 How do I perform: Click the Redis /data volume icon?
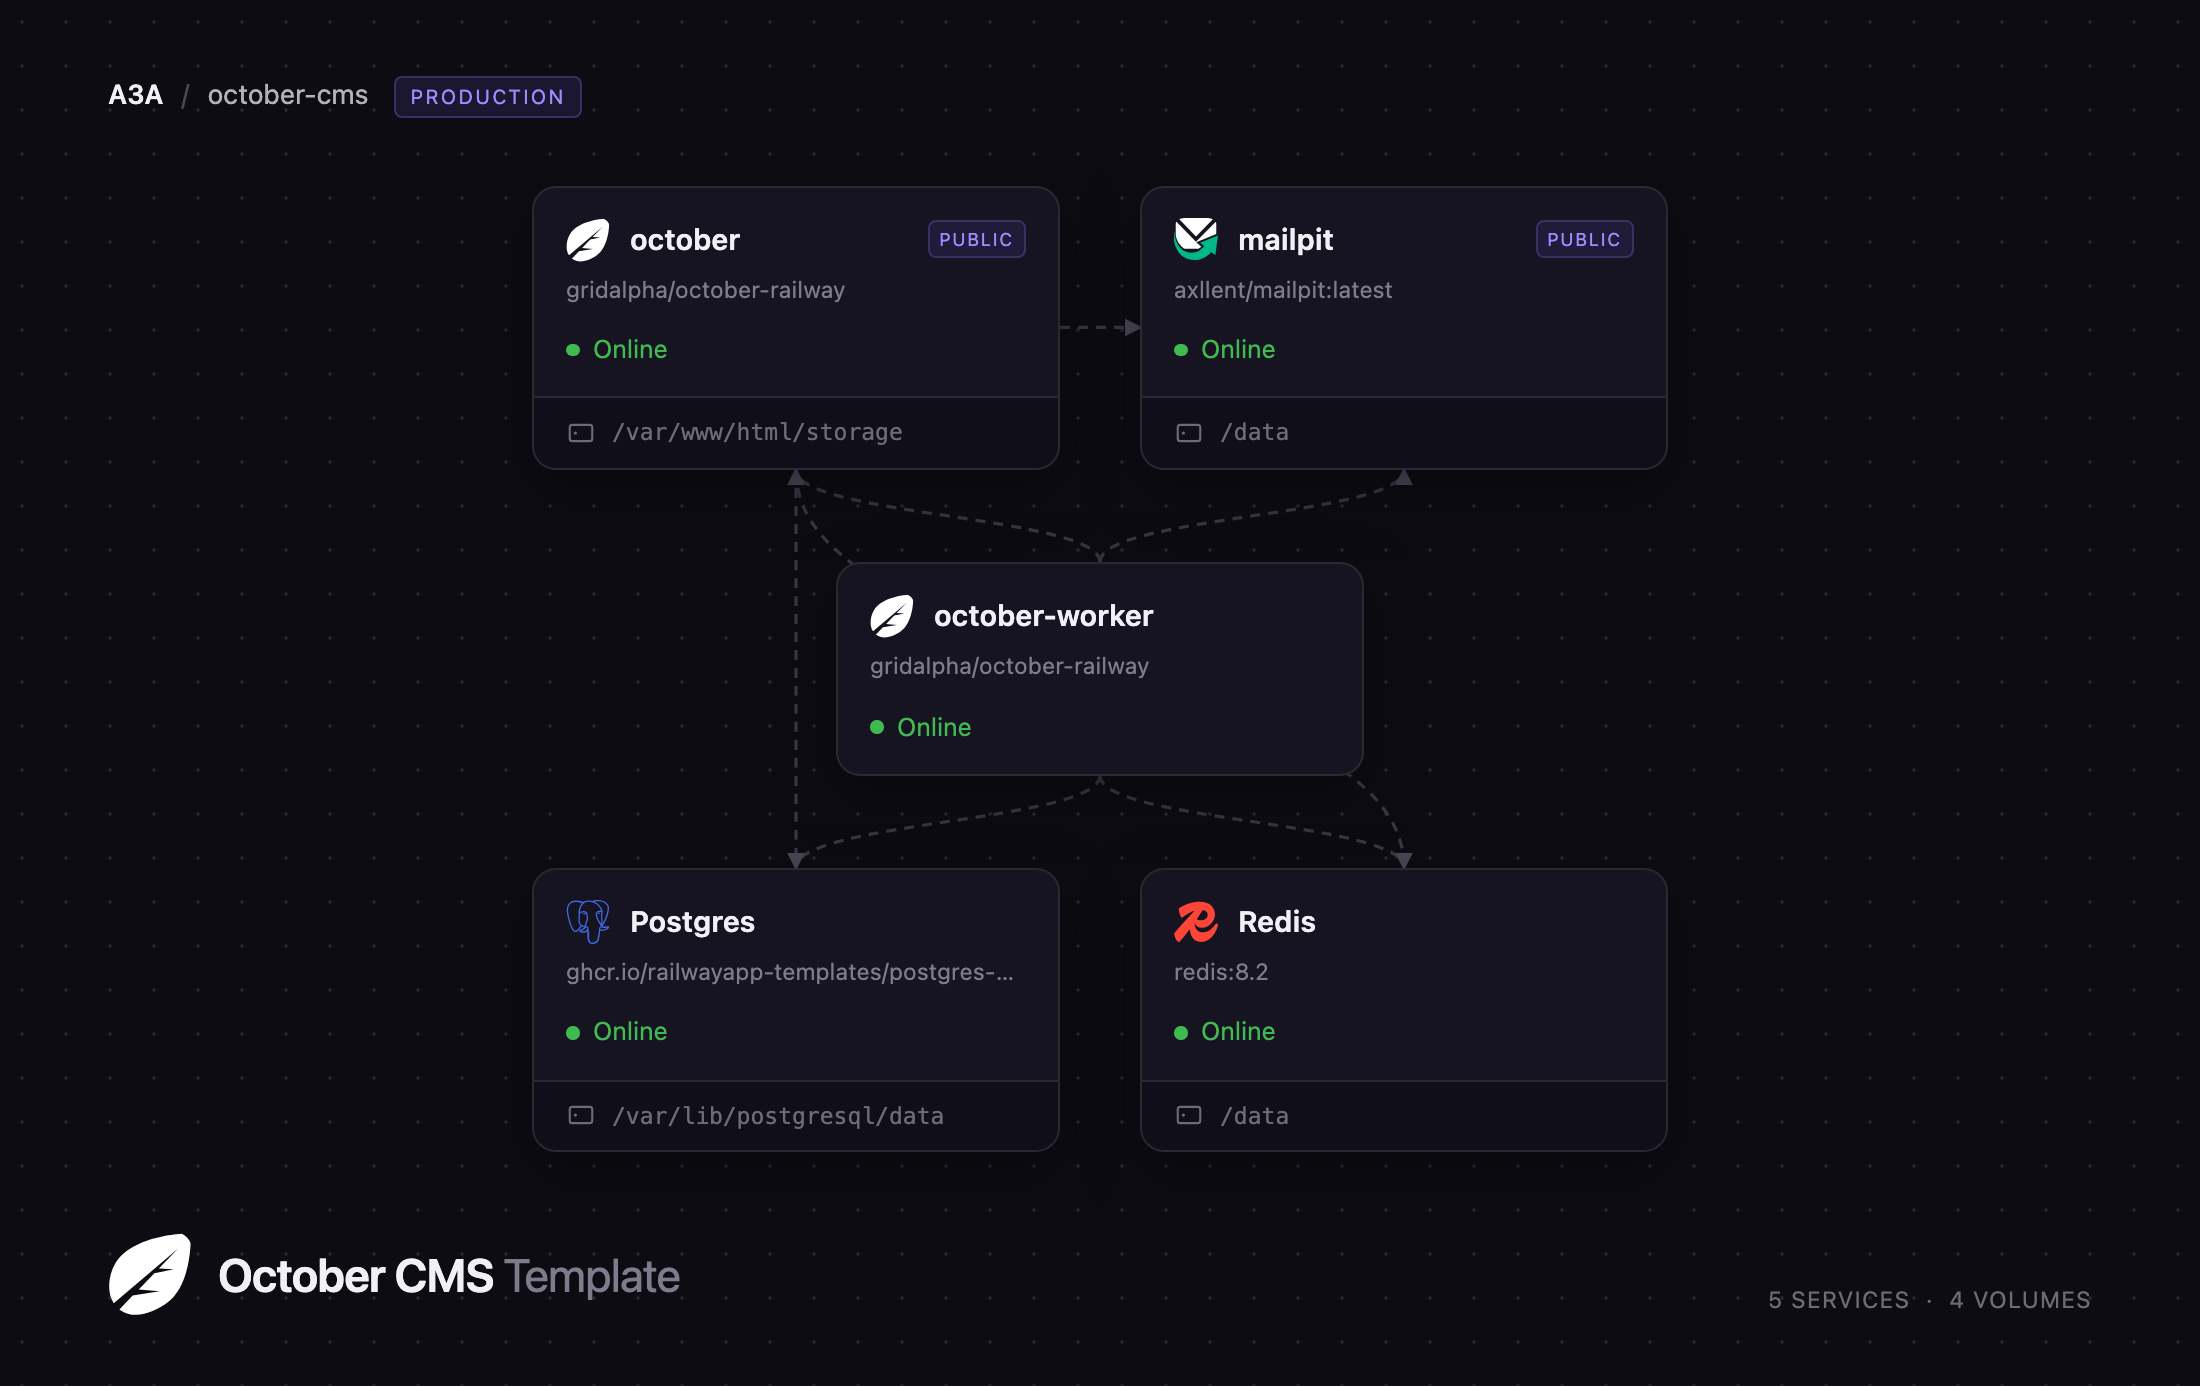pyautogui.click(x=1189, y=1115)
